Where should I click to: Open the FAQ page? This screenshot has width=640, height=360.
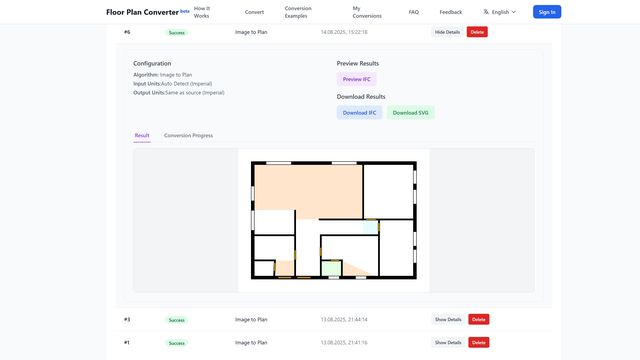[x=413, y=12]
